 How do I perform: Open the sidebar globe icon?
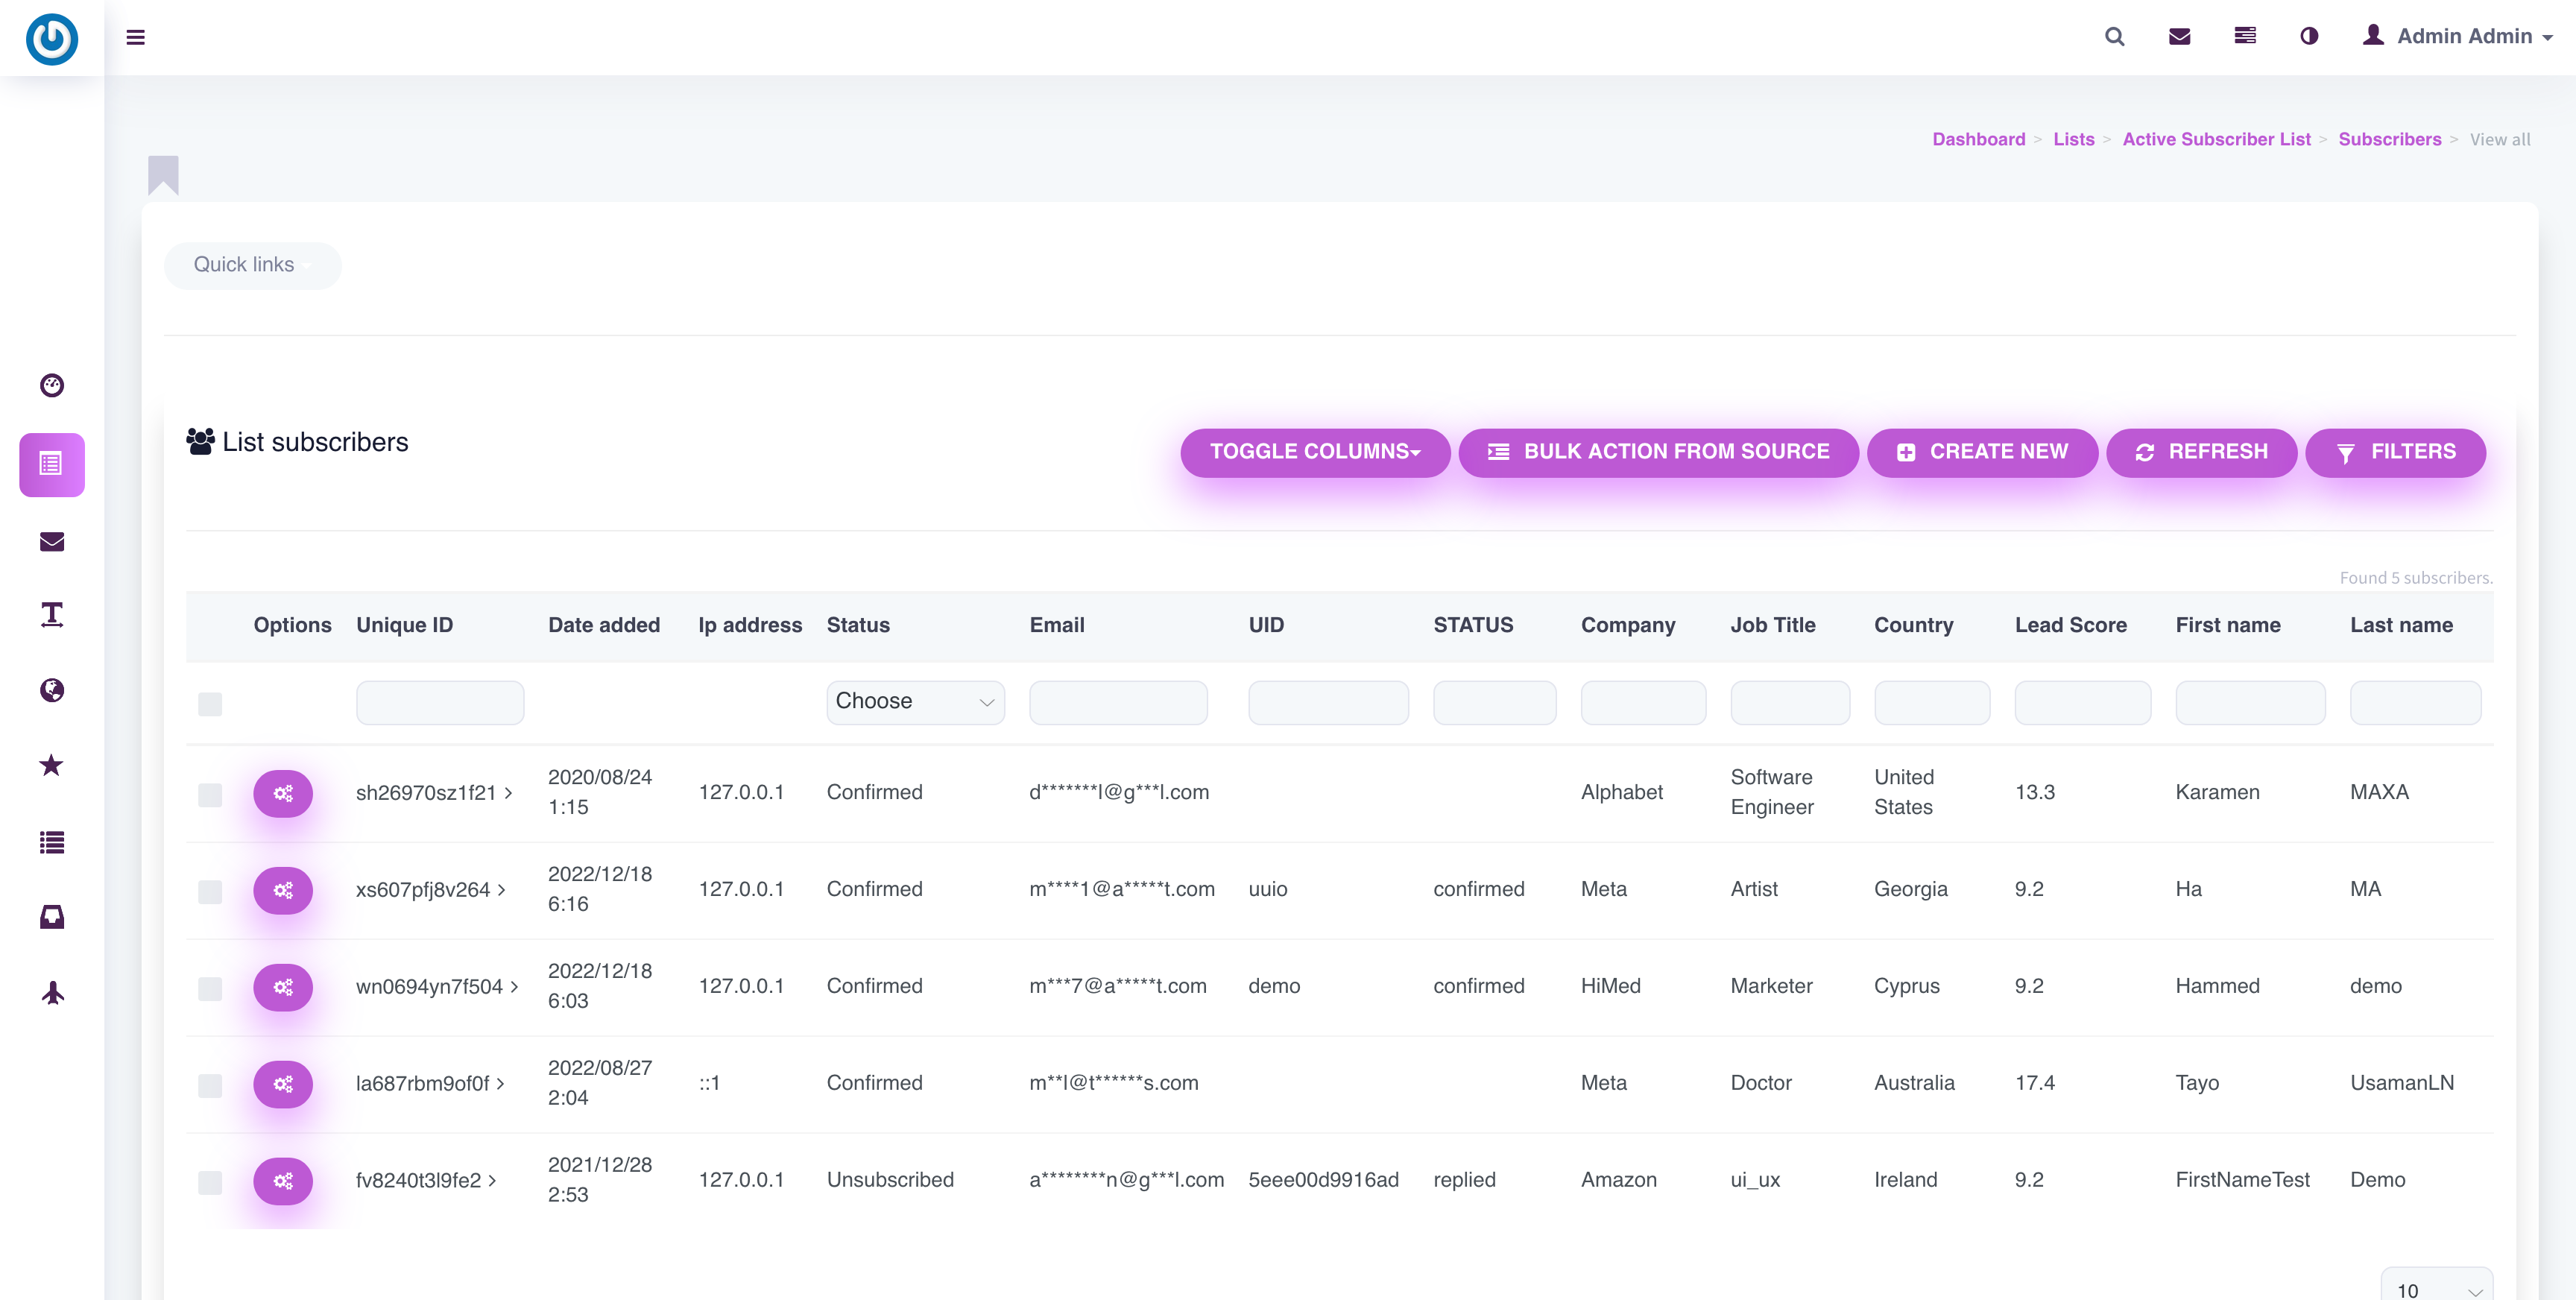click(x=52, y=691)
